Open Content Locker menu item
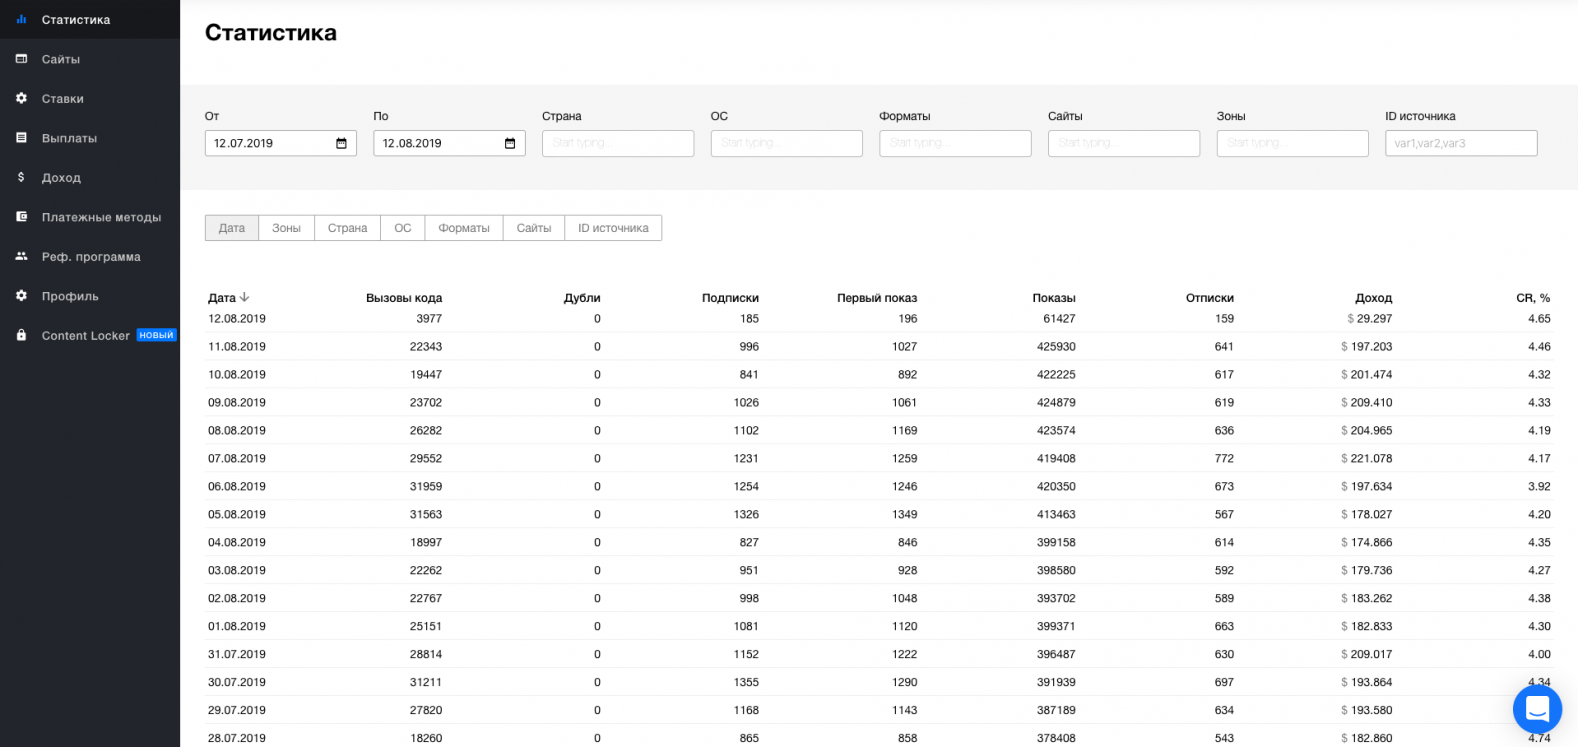Image resolution: width=1578 pixels, height=747 pixels. pyautogui.click(x=86, y=335)
